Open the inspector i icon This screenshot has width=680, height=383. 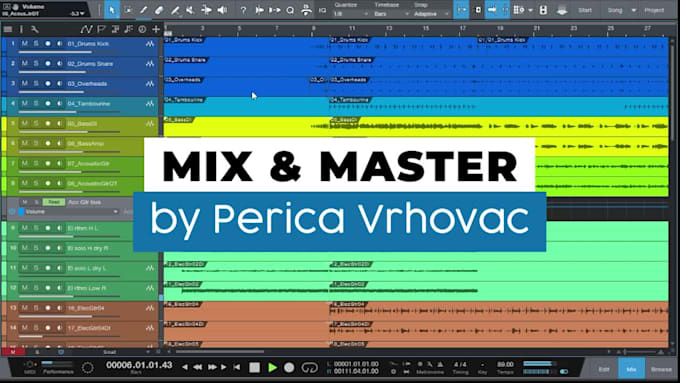coord(21,29)
